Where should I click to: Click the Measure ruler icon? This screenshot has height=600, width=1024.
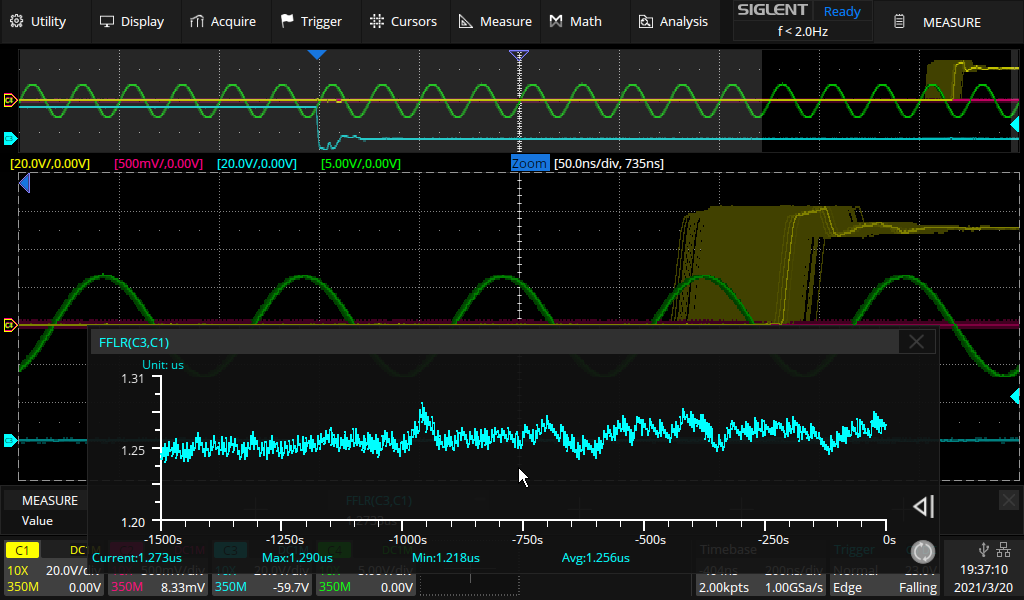click(466, 22)
